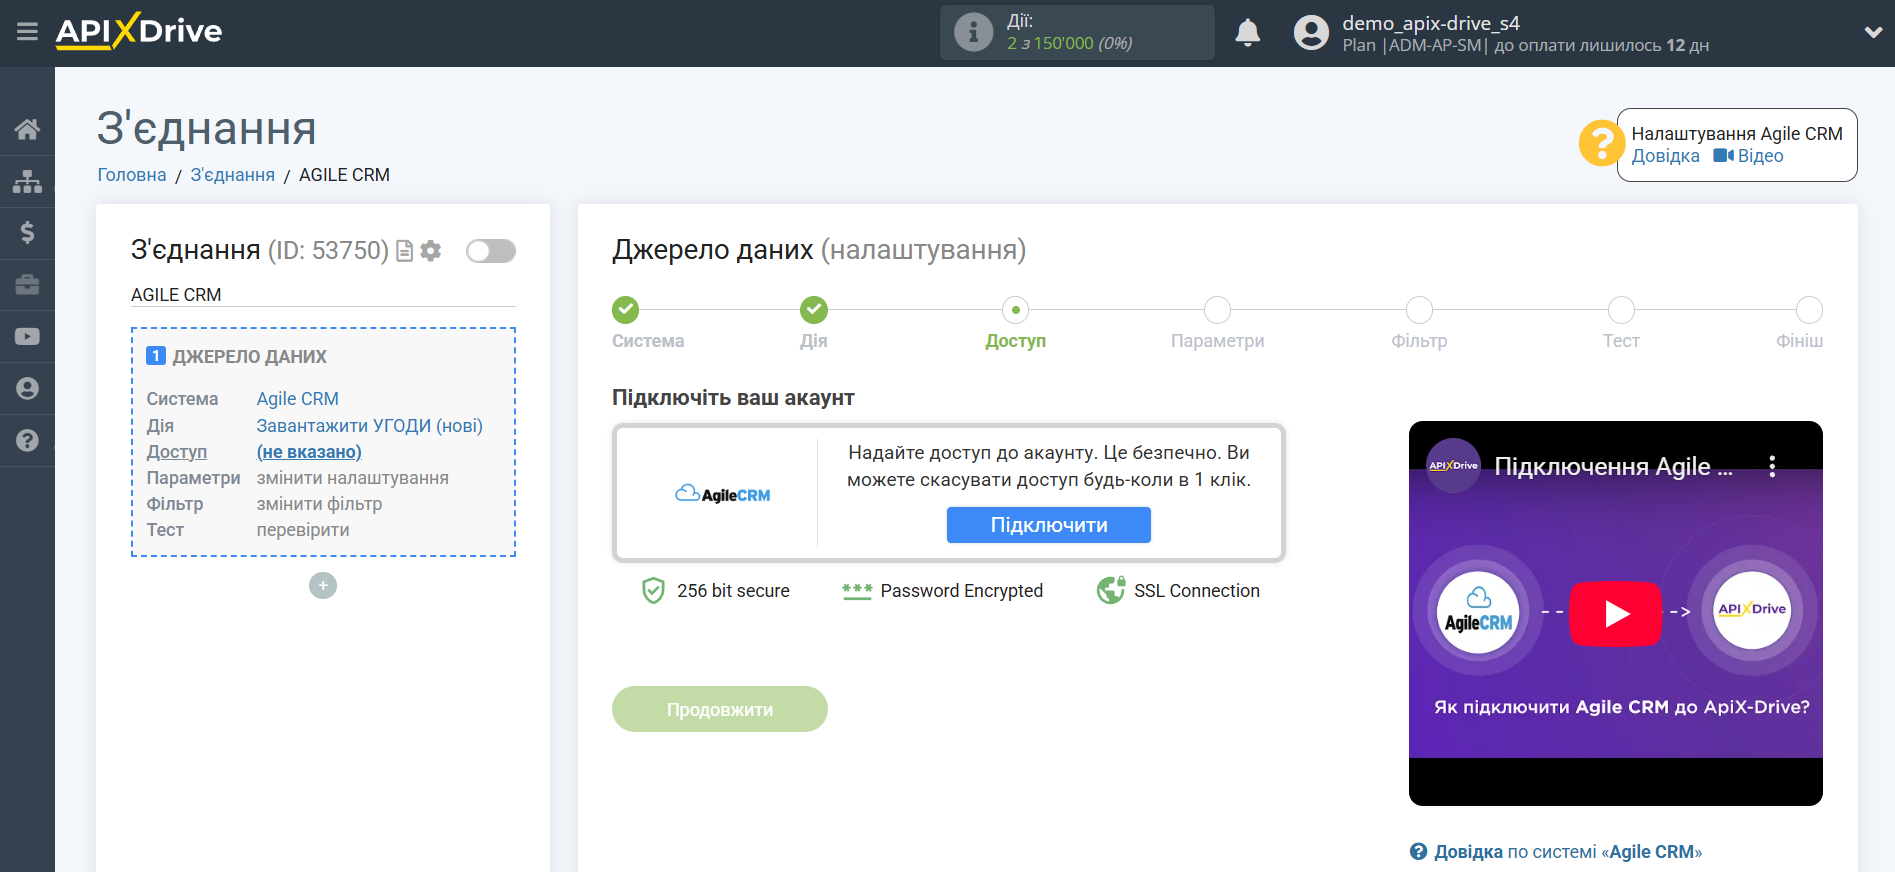Click the 256 bit secure shield icon
Image resolution: width=1895 pixels, height=872 pixels.
653,591
